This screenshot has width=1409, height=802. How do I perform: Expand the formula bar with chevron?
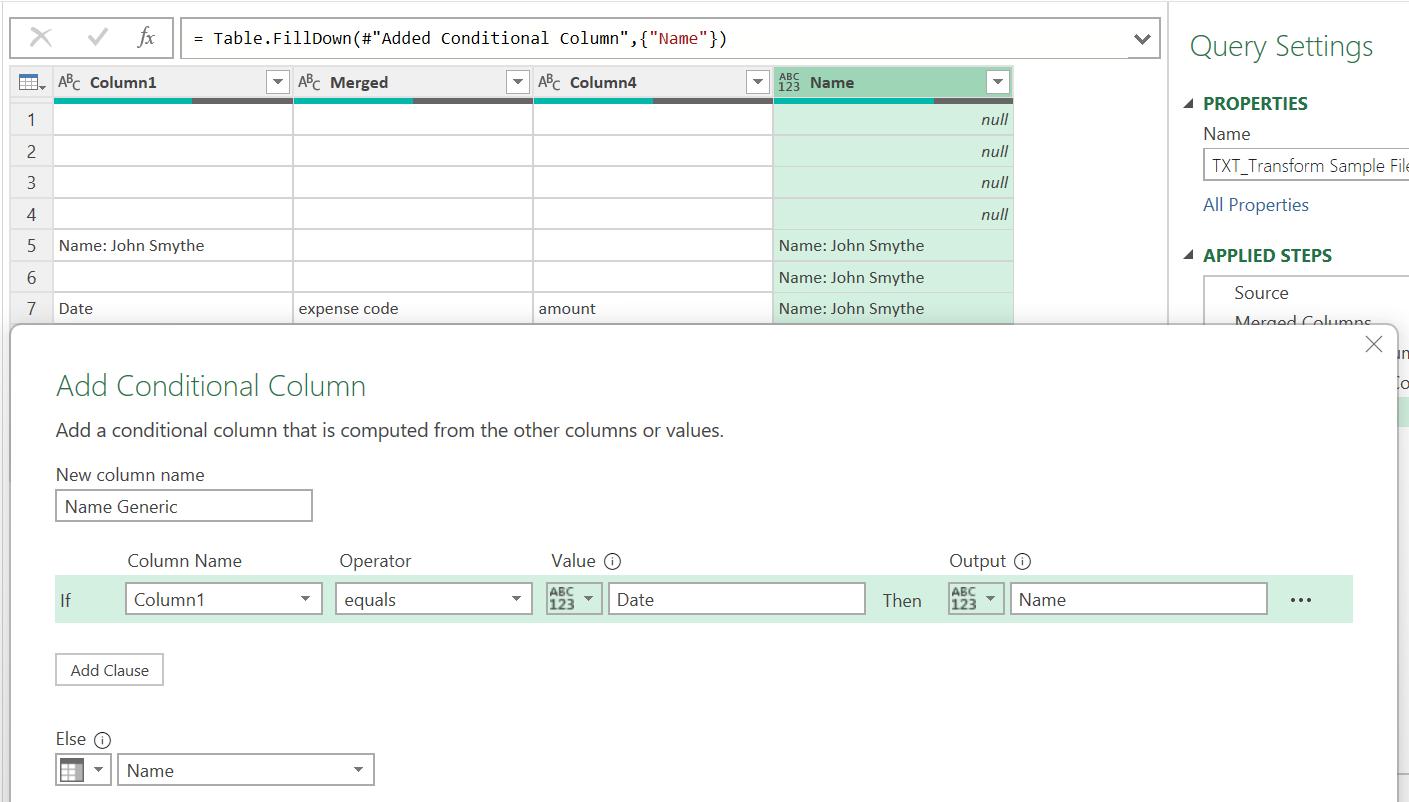click(1142, 39)
